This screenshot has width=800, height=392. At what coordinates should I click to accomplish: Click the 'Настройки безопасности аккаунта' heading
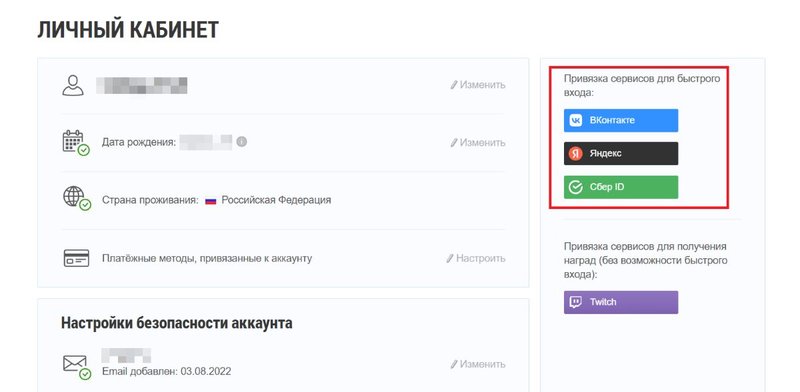[177, 323]
